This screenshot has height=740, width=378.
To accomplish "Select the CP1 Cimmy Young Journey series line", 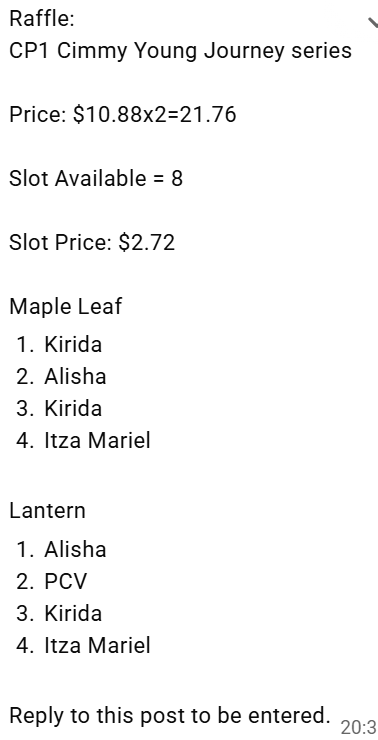I will (180, 51).
